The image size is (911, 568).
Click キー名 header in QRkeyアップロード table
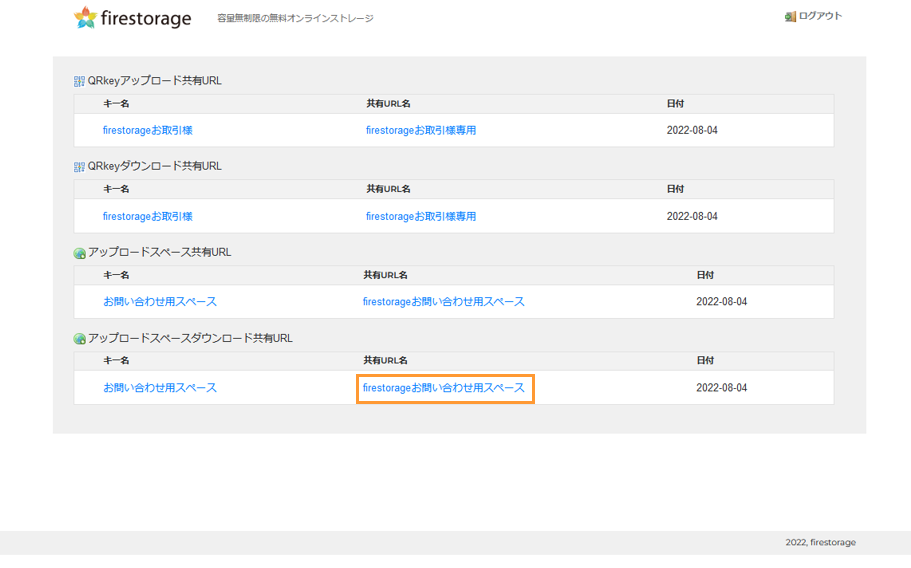pos(116,103)
